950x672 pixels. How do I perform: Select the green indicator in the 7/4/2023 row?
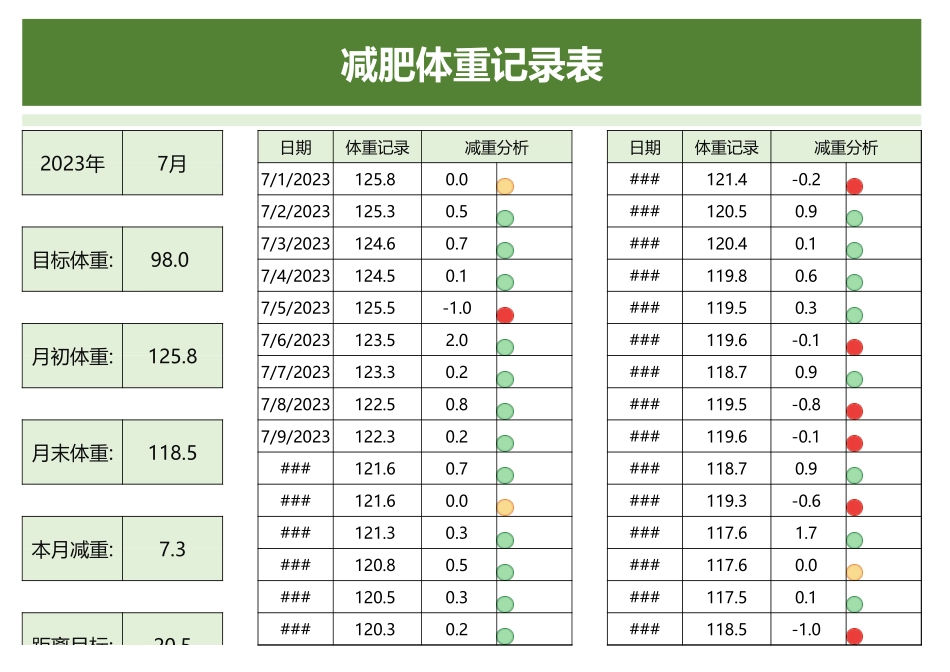tap(505, 282)
